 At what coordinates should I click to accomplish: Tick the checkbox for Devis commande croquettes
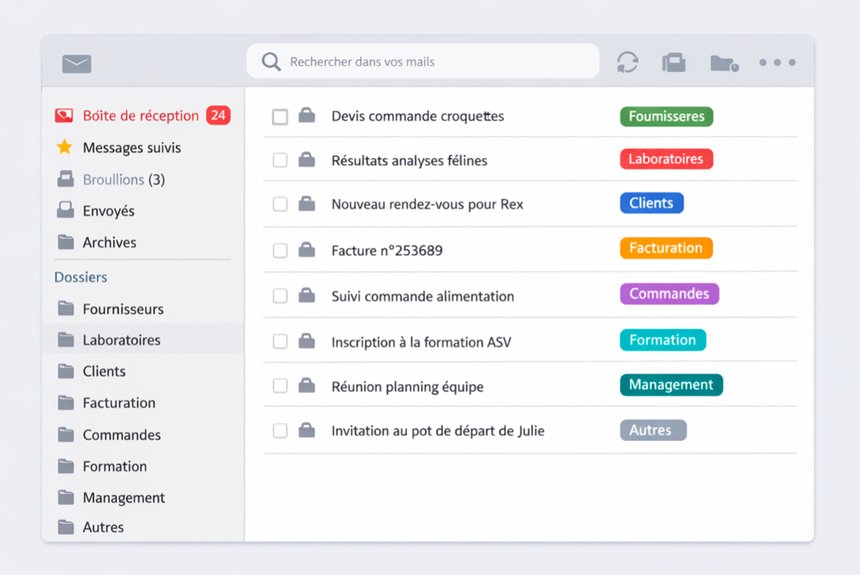point(280,117)
